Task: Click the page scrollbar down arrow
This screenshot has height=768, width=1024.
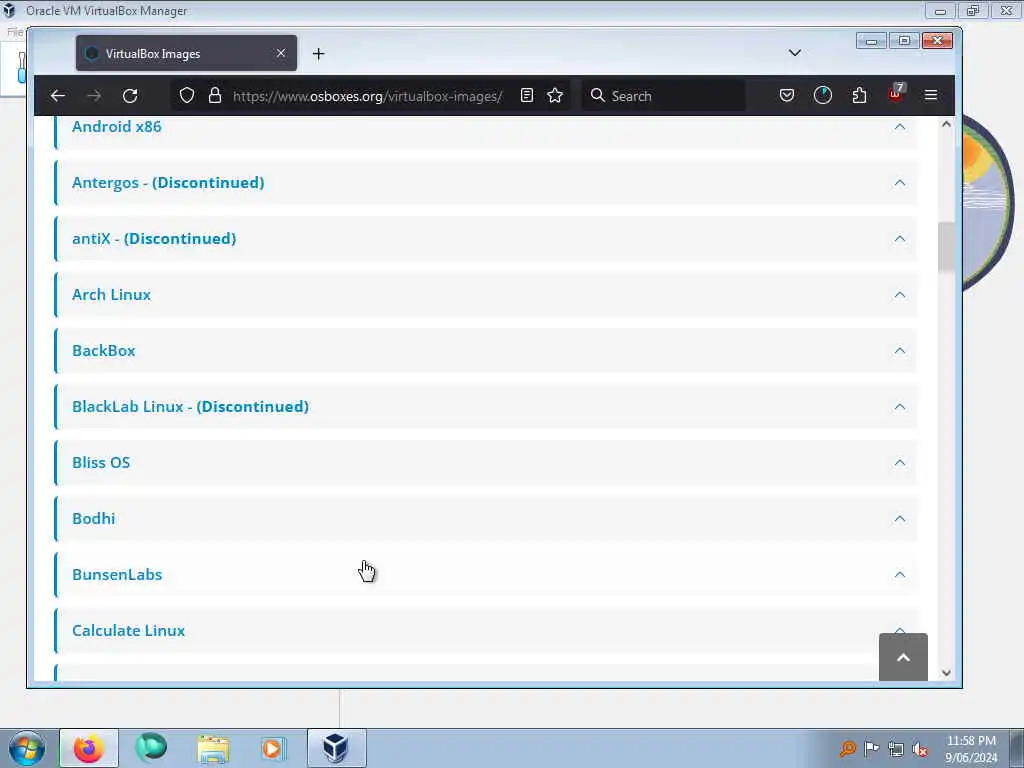Action: [x=946, y=673]
